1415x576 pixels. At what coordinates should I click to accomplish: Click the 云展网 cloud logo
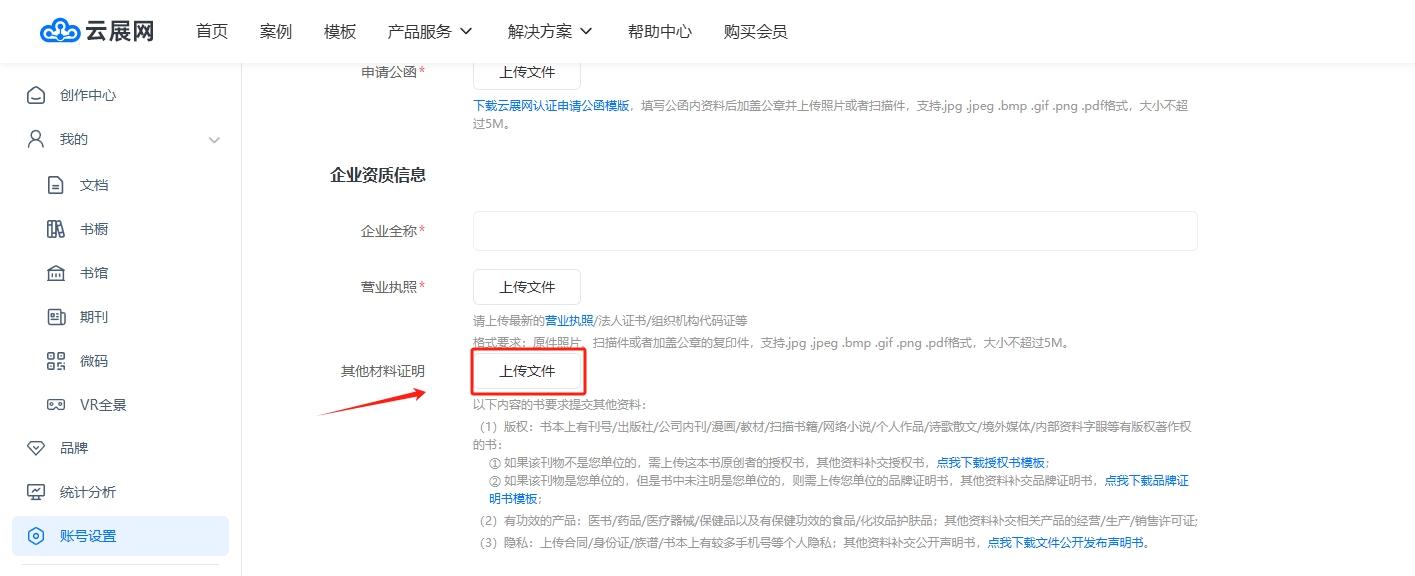60,32
